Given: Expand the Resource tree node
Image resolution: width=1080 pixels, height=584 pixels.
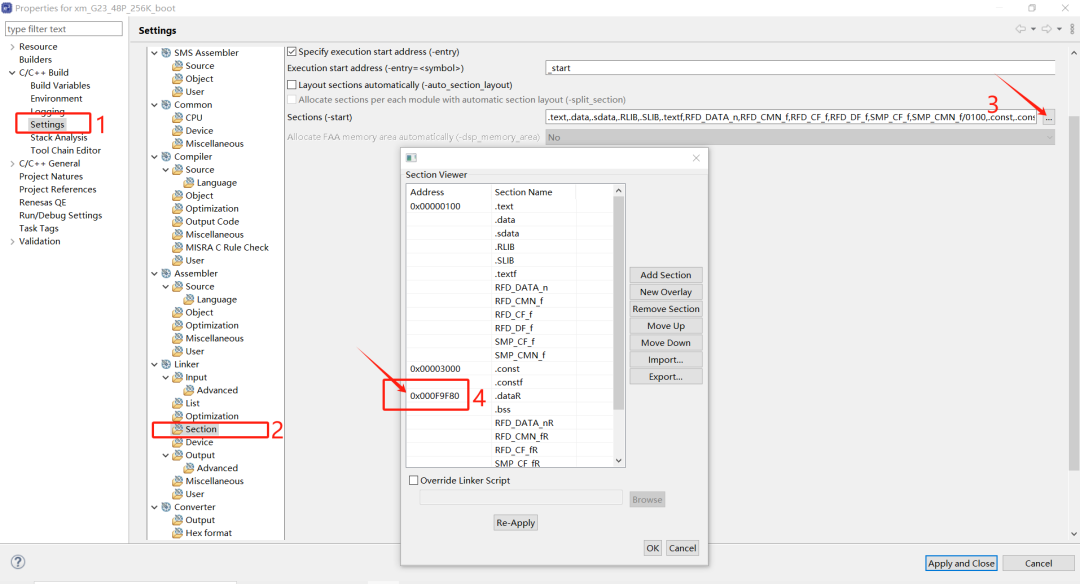Looking at the screenshot, I should [x=12, y=47].
